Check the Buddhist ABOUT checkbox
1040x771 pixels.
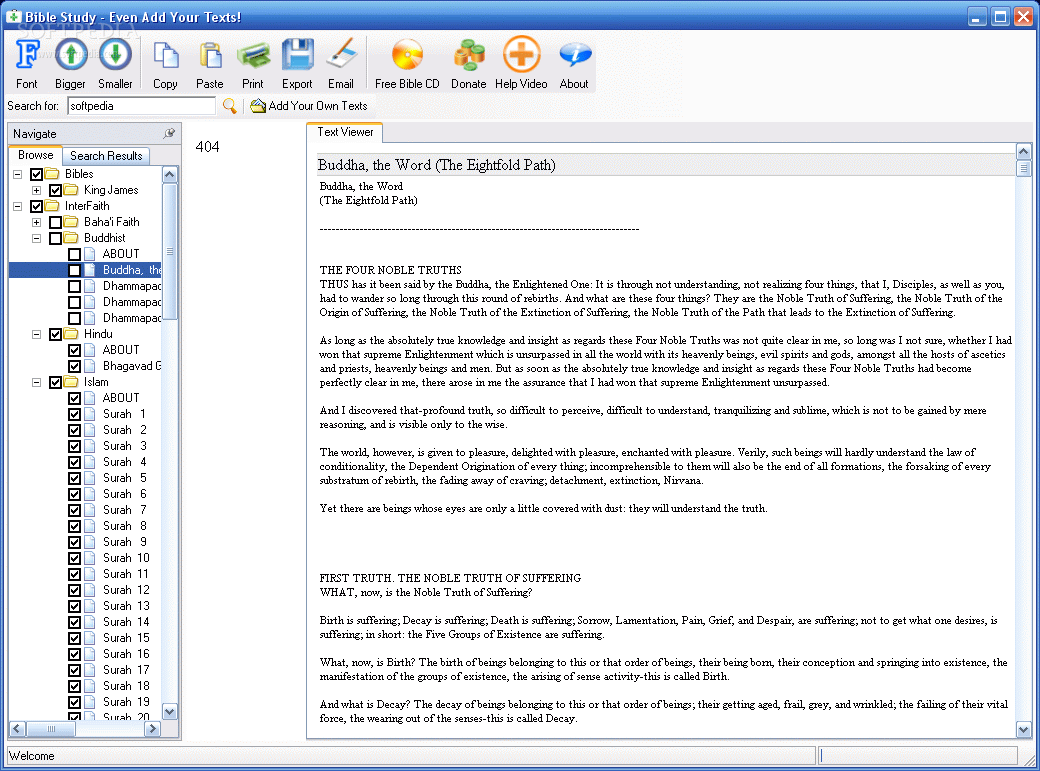tap(74, 254)
